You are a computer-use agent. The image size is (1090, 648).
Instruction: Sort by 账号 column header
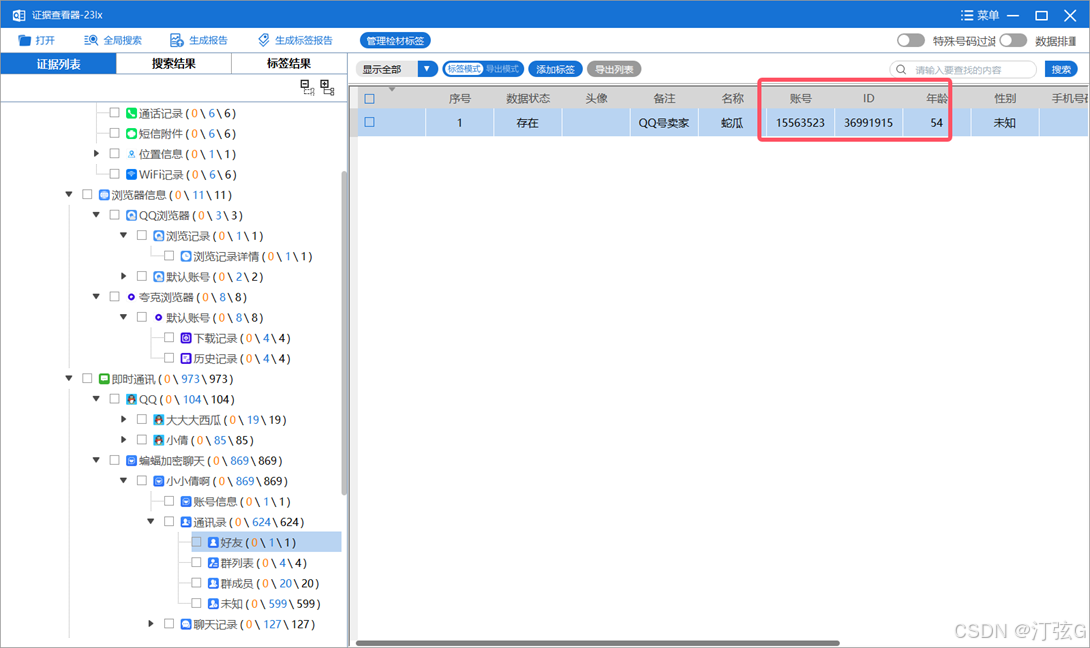click(x=801, y=98)
